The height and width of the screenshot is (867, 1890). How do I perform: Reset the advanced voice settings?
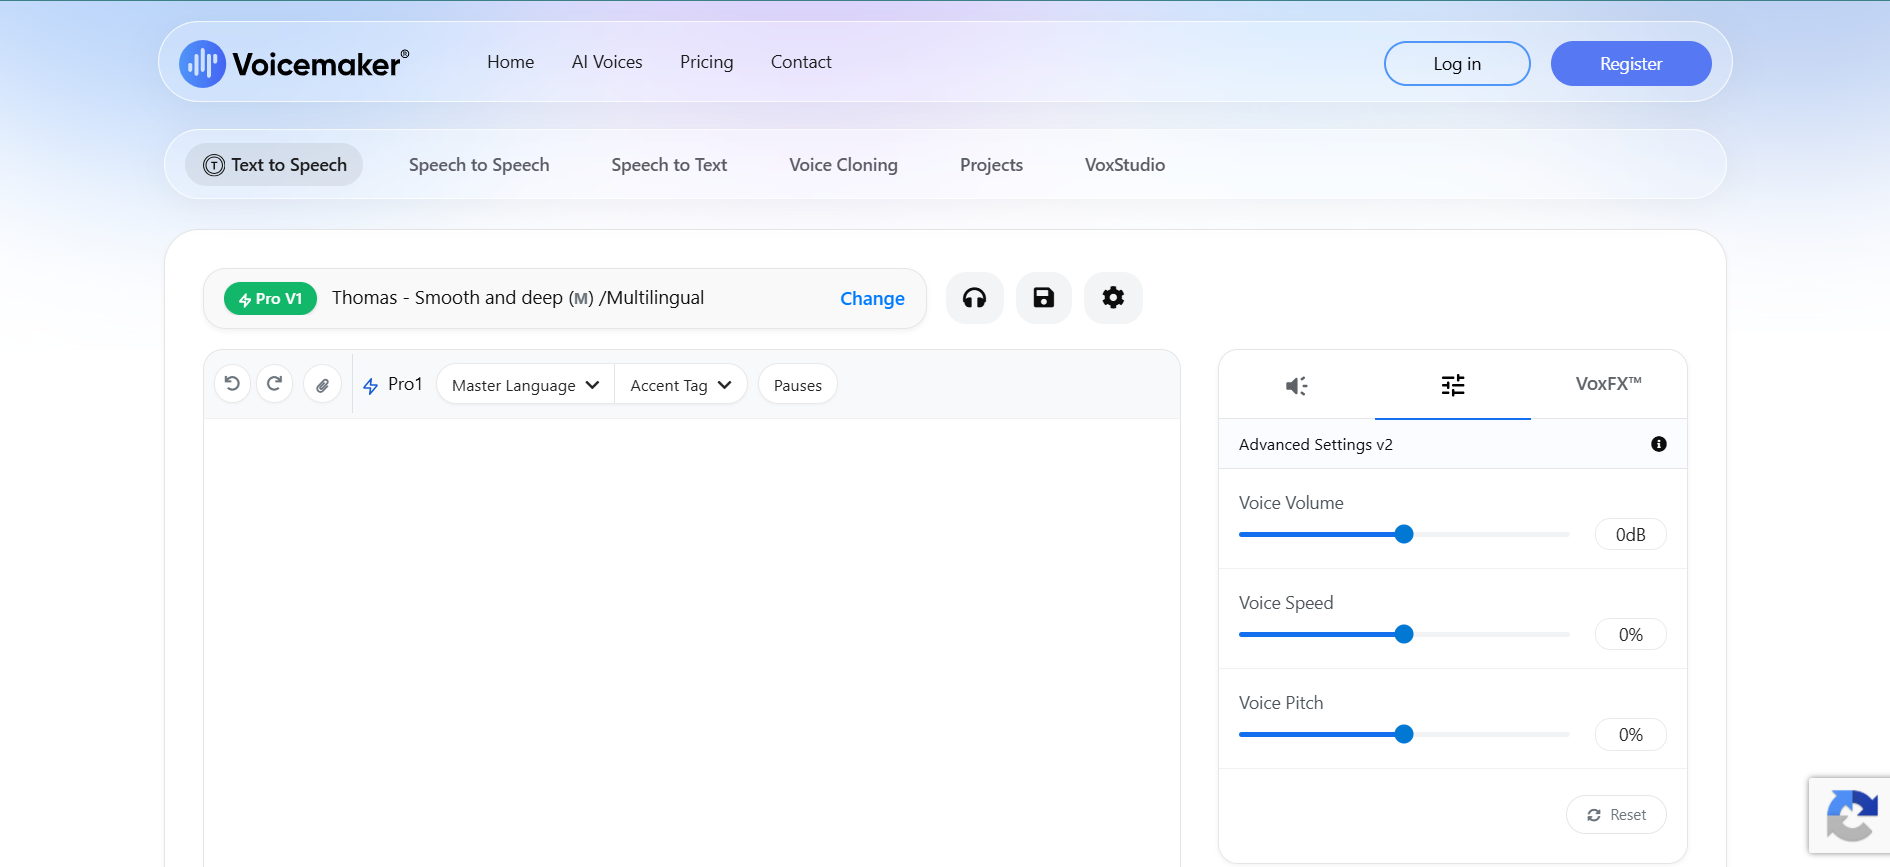point(1616,815)
